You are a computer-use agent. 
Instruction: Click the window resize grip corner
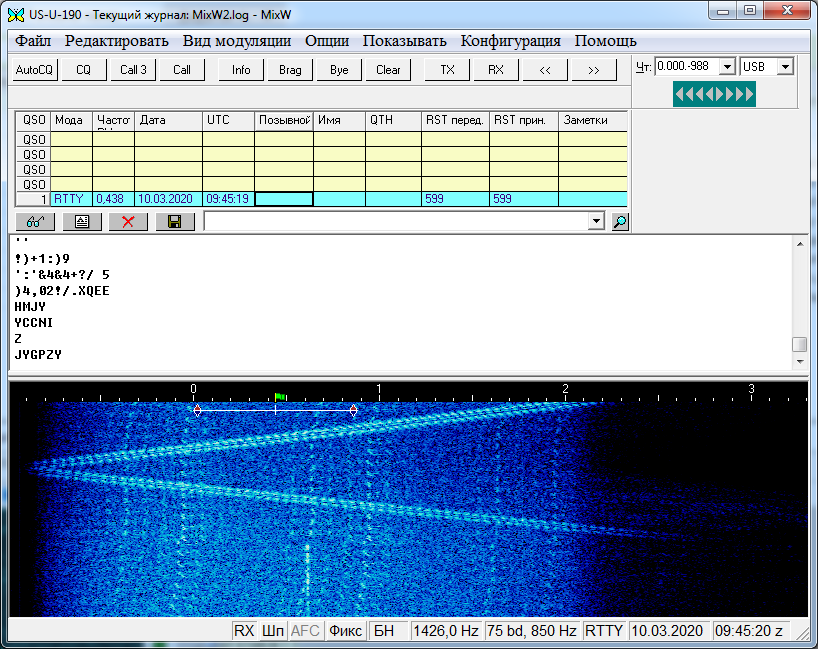click(802, 633)
